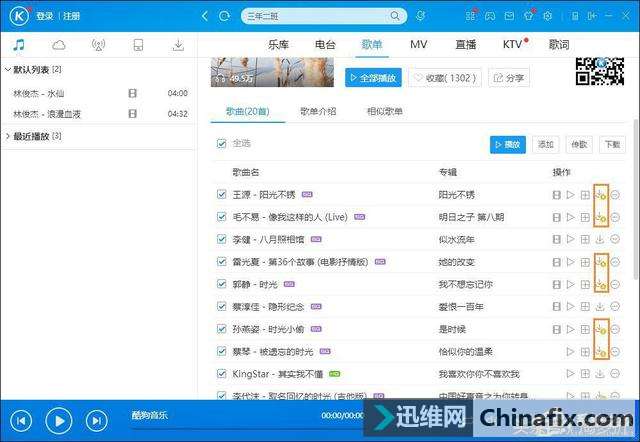
Task: Collapse the 默认列表 group
Action: (x=7, y=70)
